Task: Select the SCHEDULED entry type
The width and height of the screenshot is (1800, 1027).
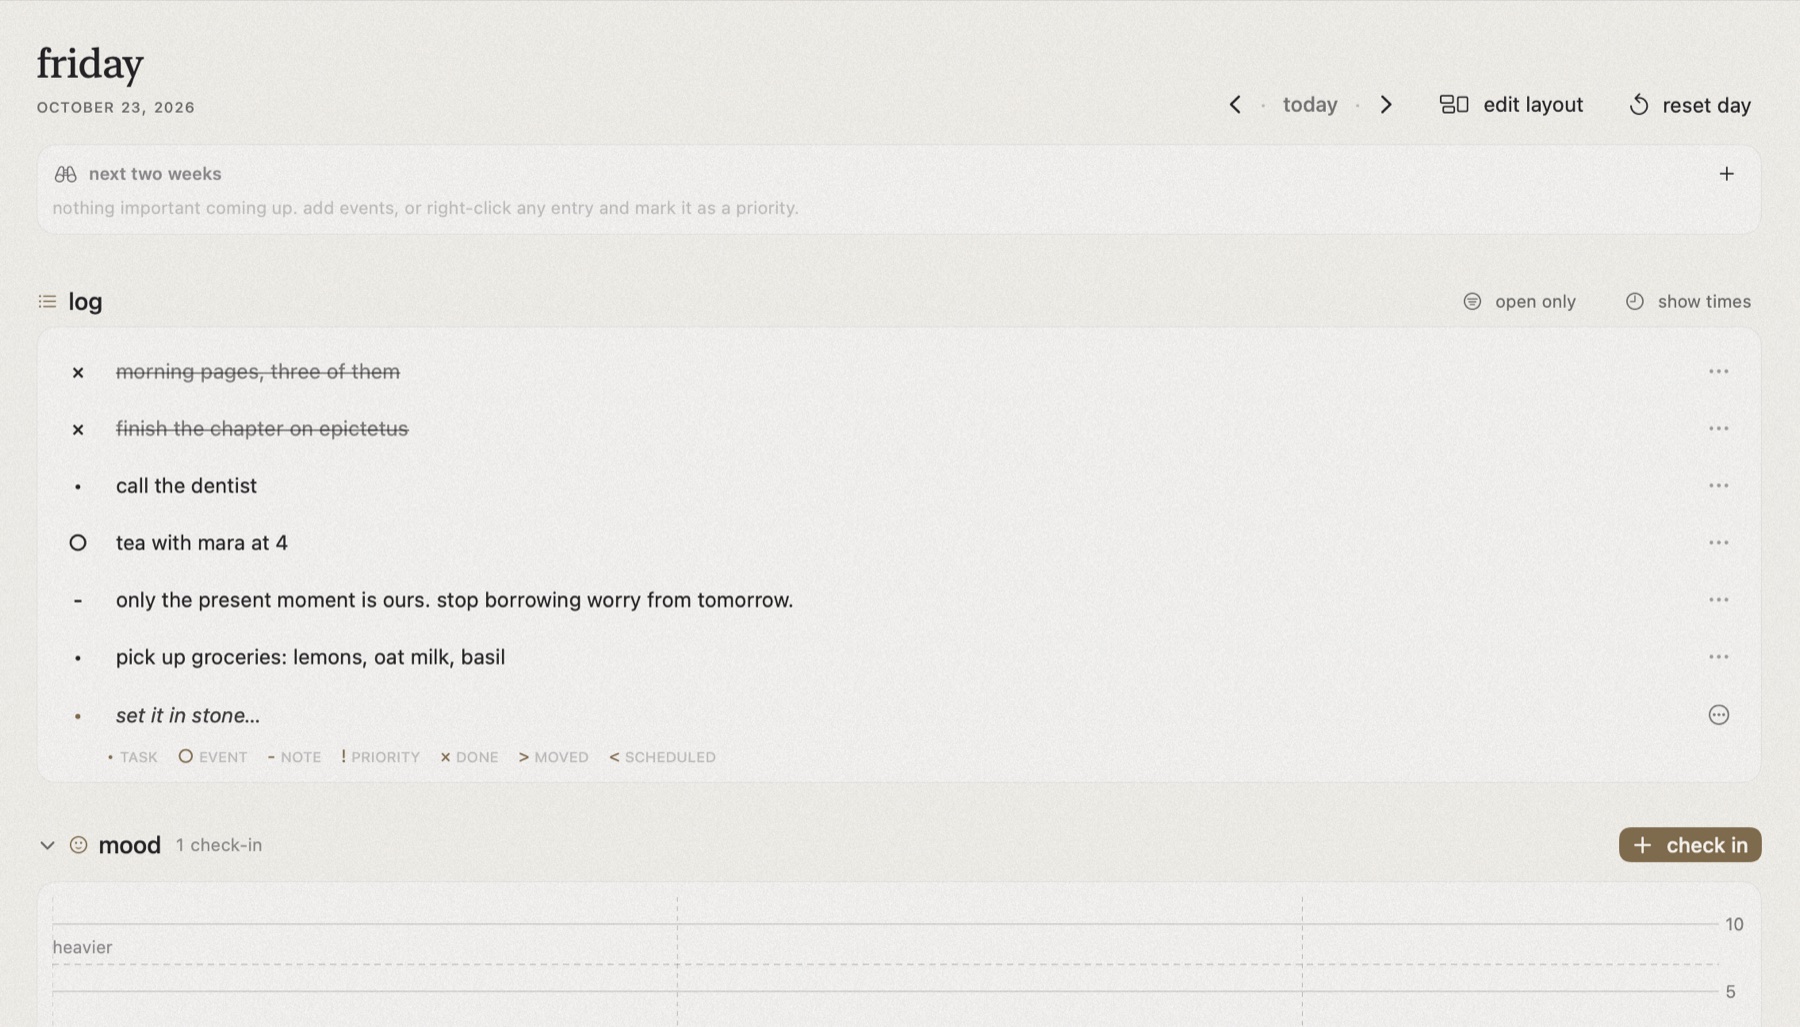Action: (662, 757)
